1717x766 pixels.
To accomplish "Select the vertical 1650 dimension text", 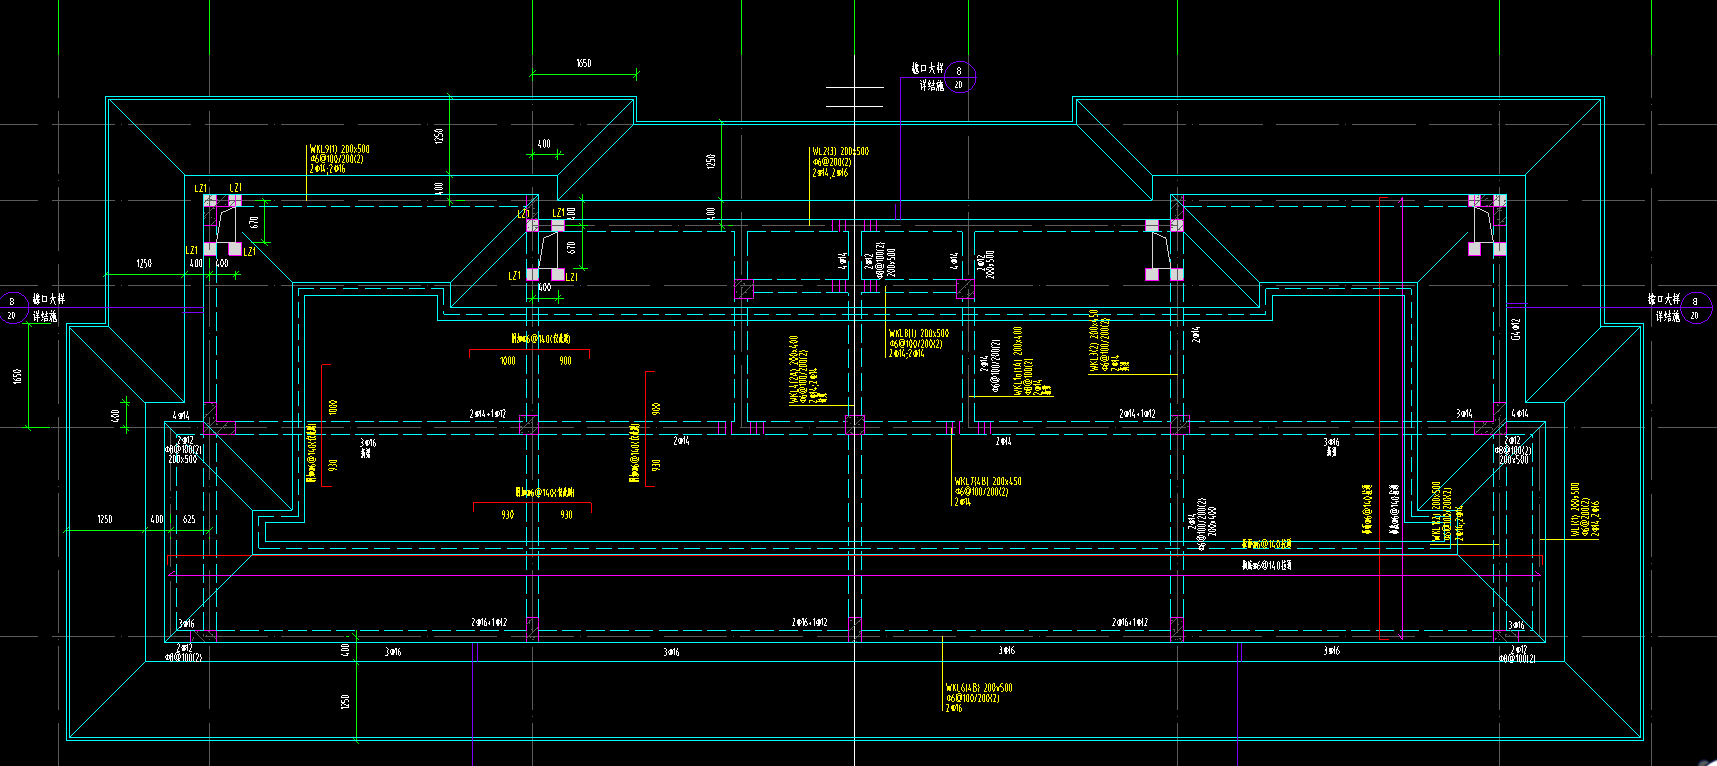I will (16, 376).
